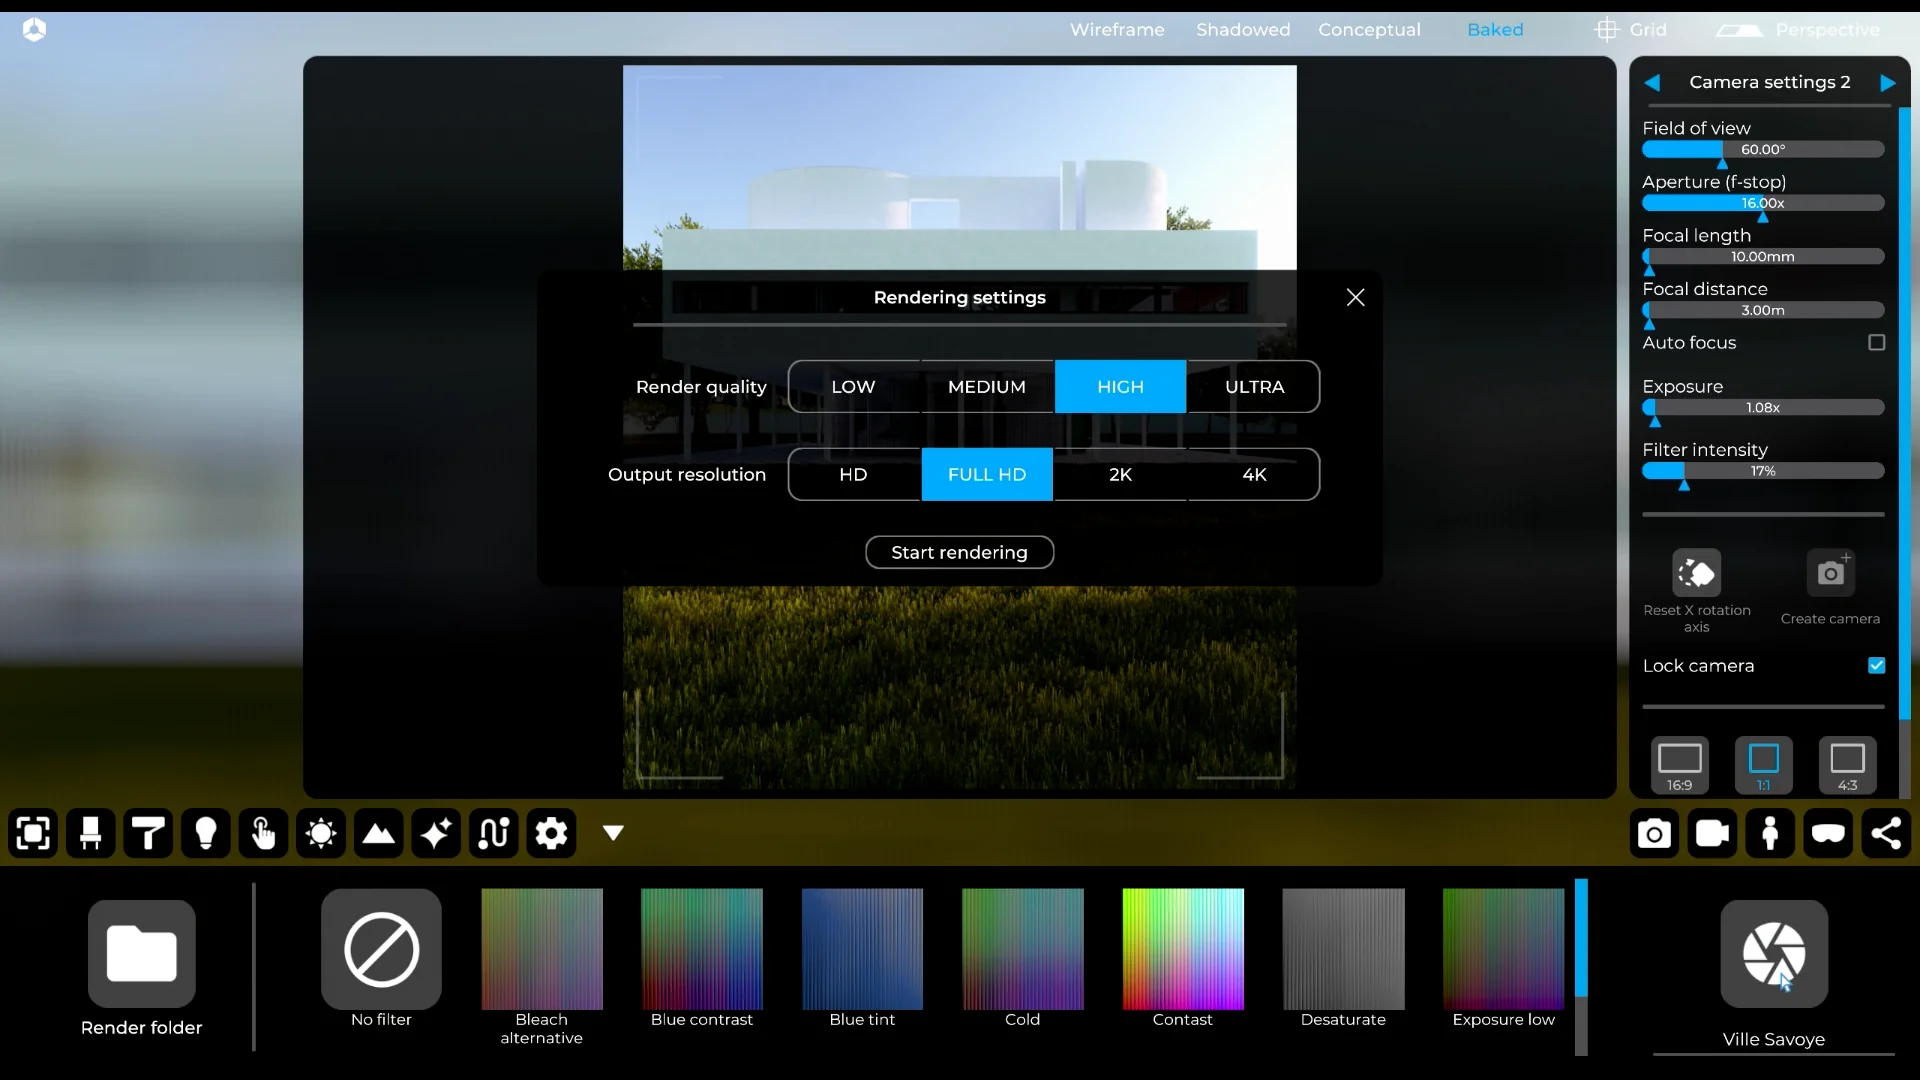Click the photo camera render icon
The height and width of the screenshot is (1080, 1920).
pos(1654,833)
